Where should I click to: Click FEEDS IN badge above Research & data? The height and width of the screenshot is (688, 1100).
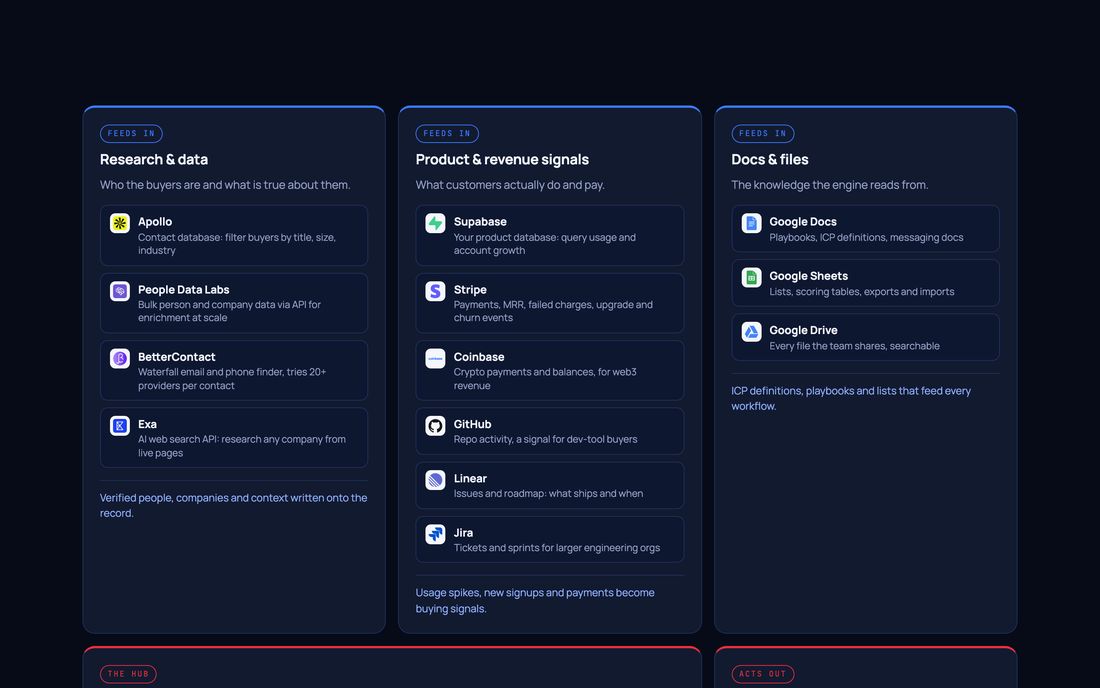coord(131,133)
